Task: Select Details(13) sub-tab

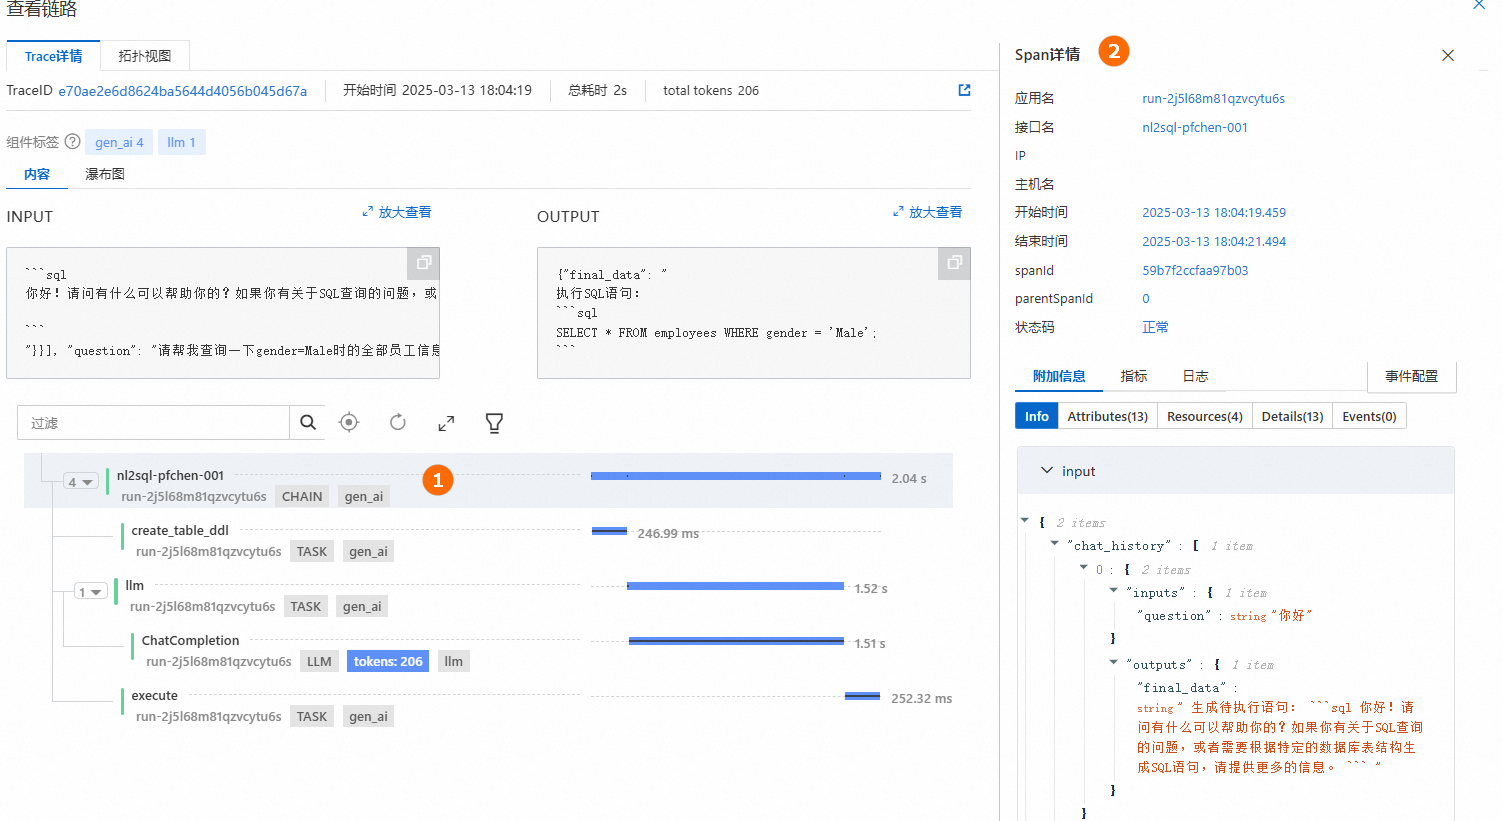Action: pos(1293,416)
